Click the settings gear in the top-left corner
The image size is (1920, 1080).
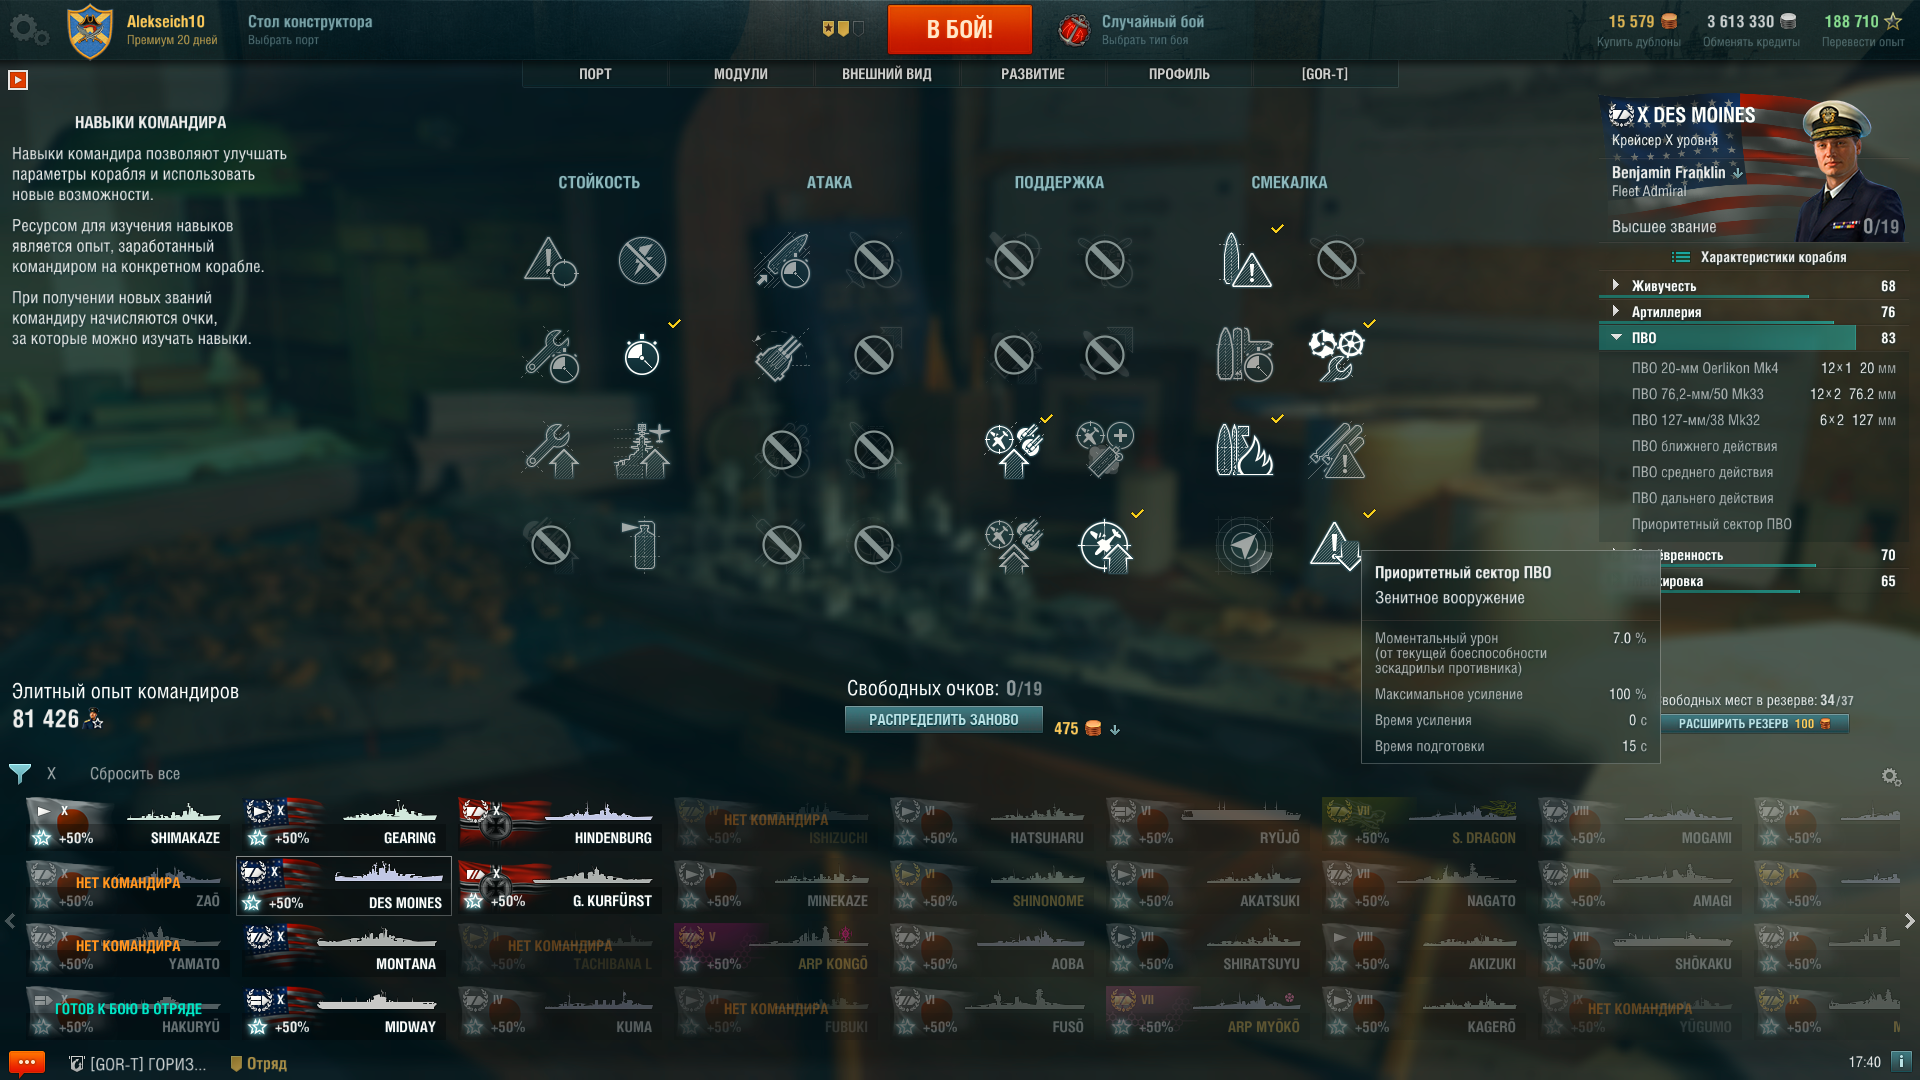(28, 29)
